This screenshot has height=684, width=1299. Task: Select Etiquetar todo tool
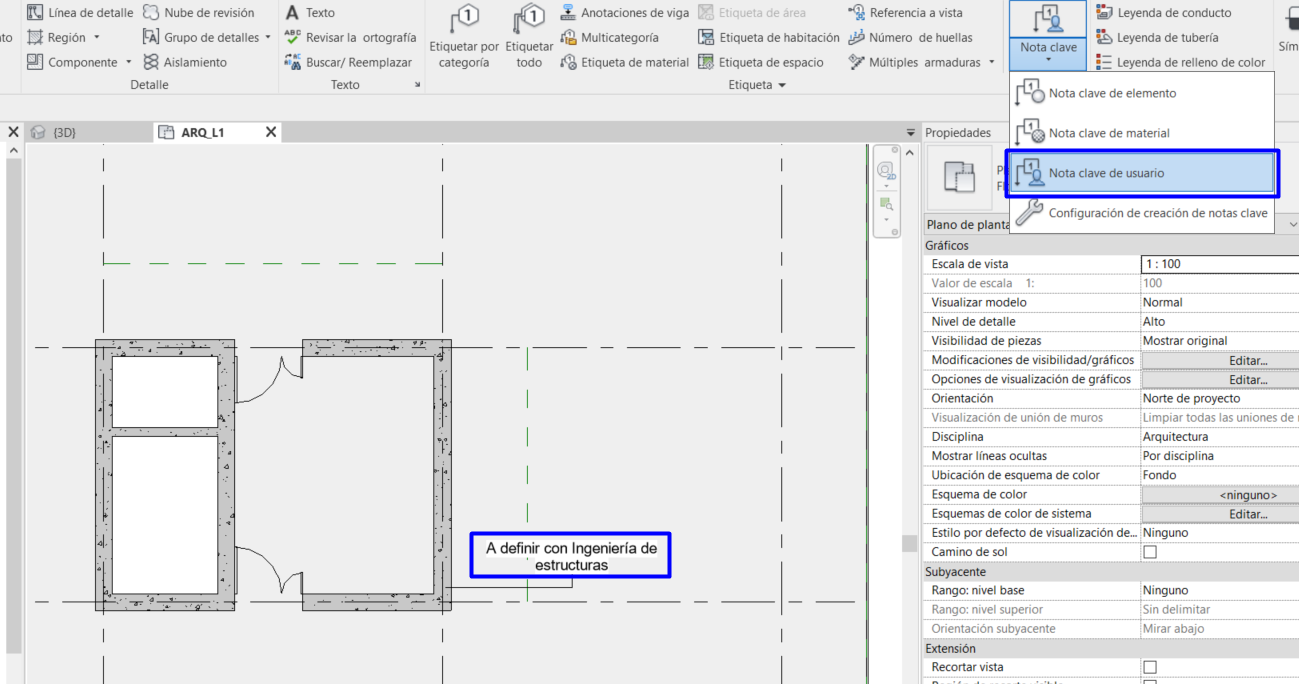click(529, 37)
